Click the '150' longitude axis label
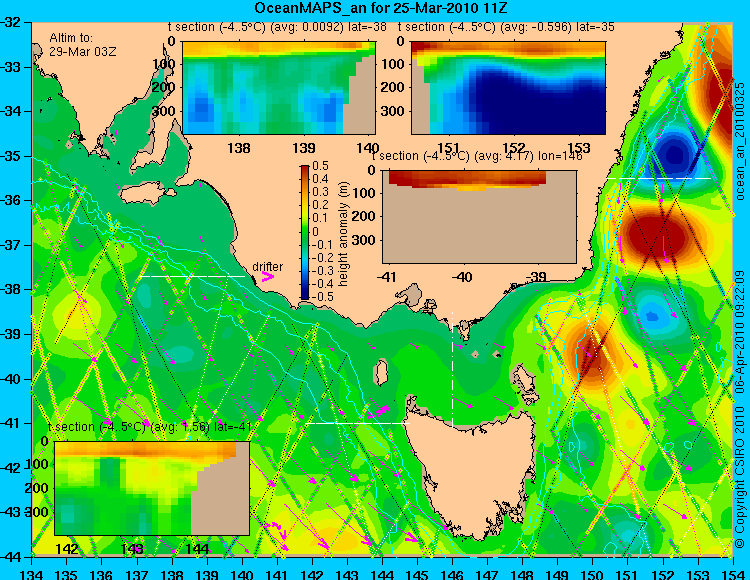This screenshot has height=580, width=750. point(593,574)
